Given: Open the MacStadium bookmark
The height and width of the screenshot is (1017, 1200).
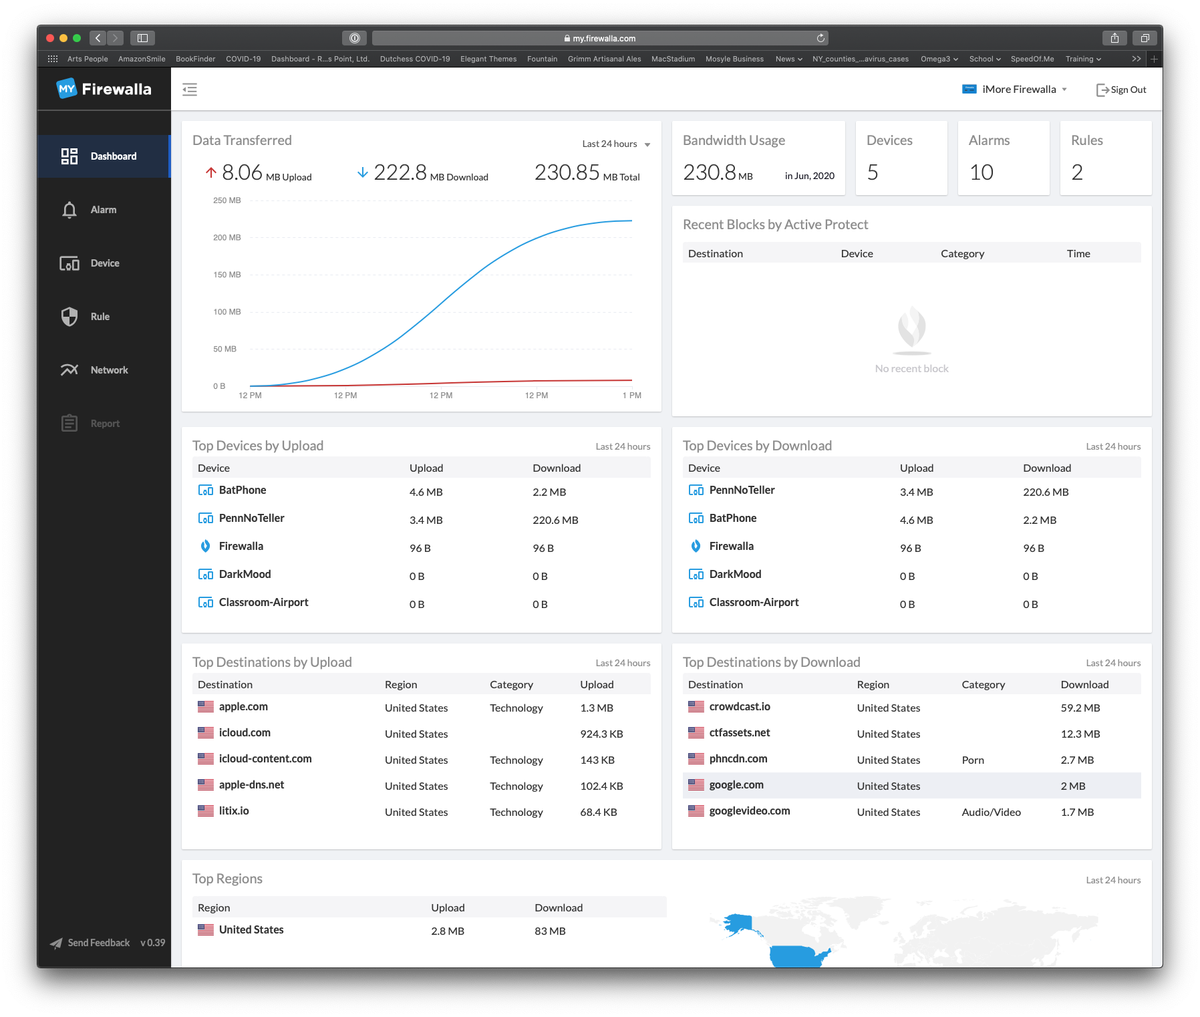Looking at the screenshot, I should [673, 58].
